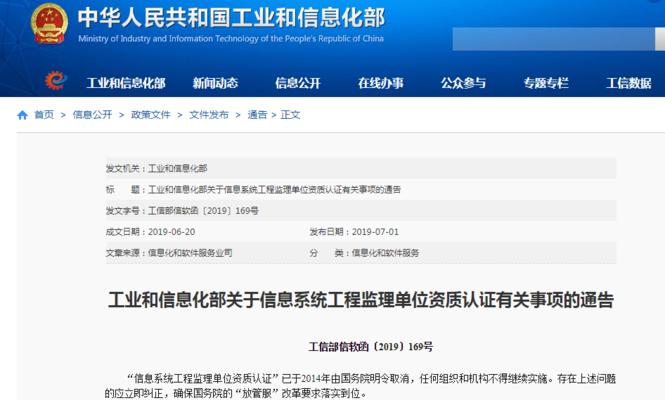665x400 pixels.
Task: Click the 发文字号 row with 169号
Action: tap(182, 211)
